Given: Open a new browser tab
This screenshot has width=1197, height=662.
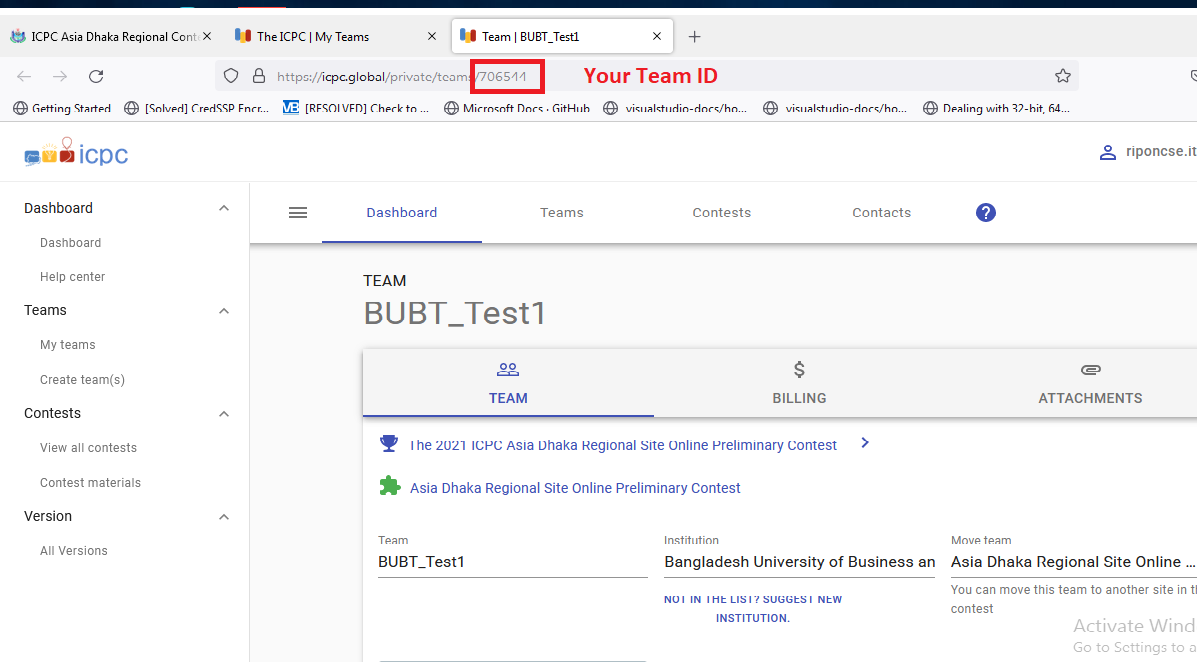Looking at the screenshot, I should pyautogui.click(x=694, y=37).
